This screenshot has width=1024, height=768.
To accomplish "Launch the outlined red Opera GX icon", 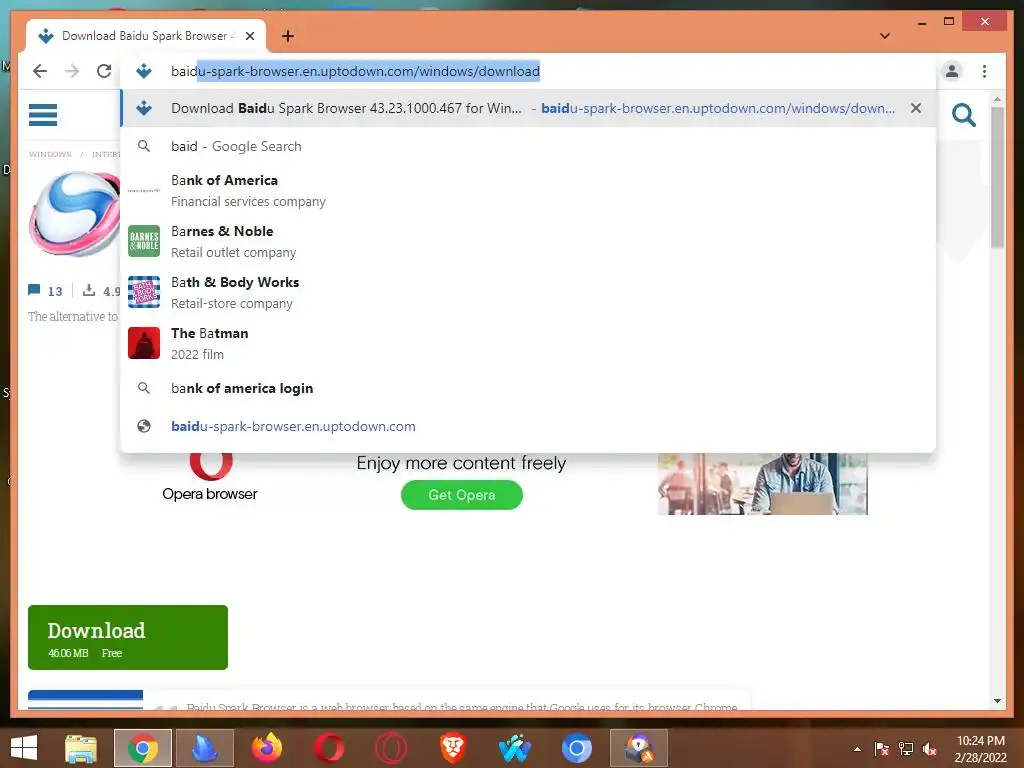I will [x=391, y=748].
